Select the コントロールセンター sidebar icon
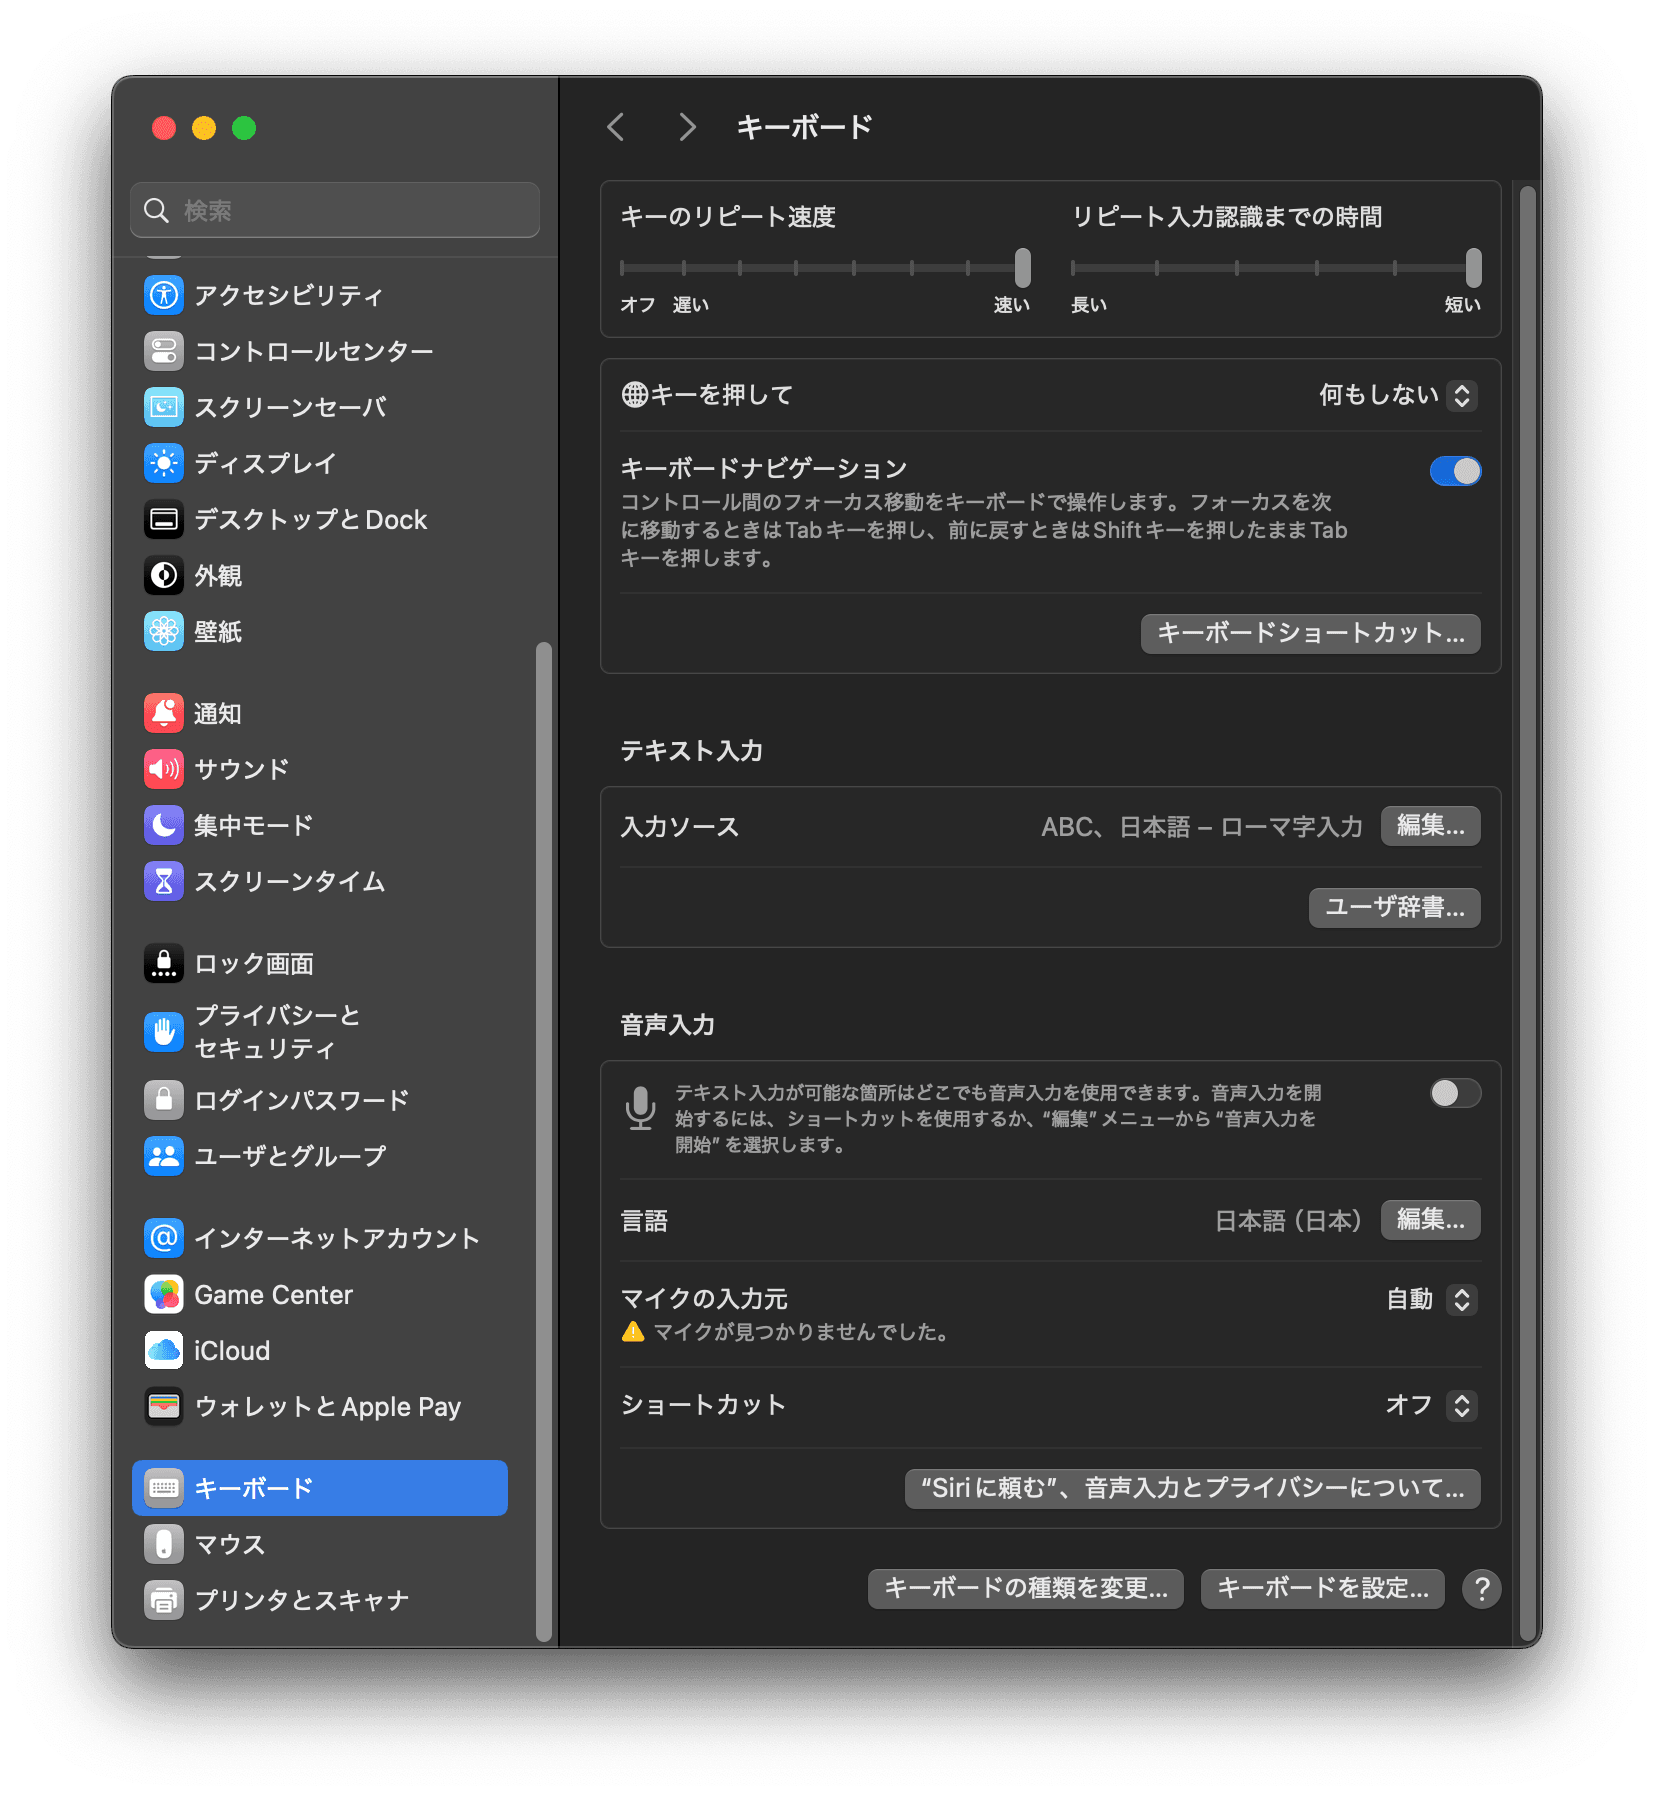Screen dimensions: 1654x1796 pos(313,351)
